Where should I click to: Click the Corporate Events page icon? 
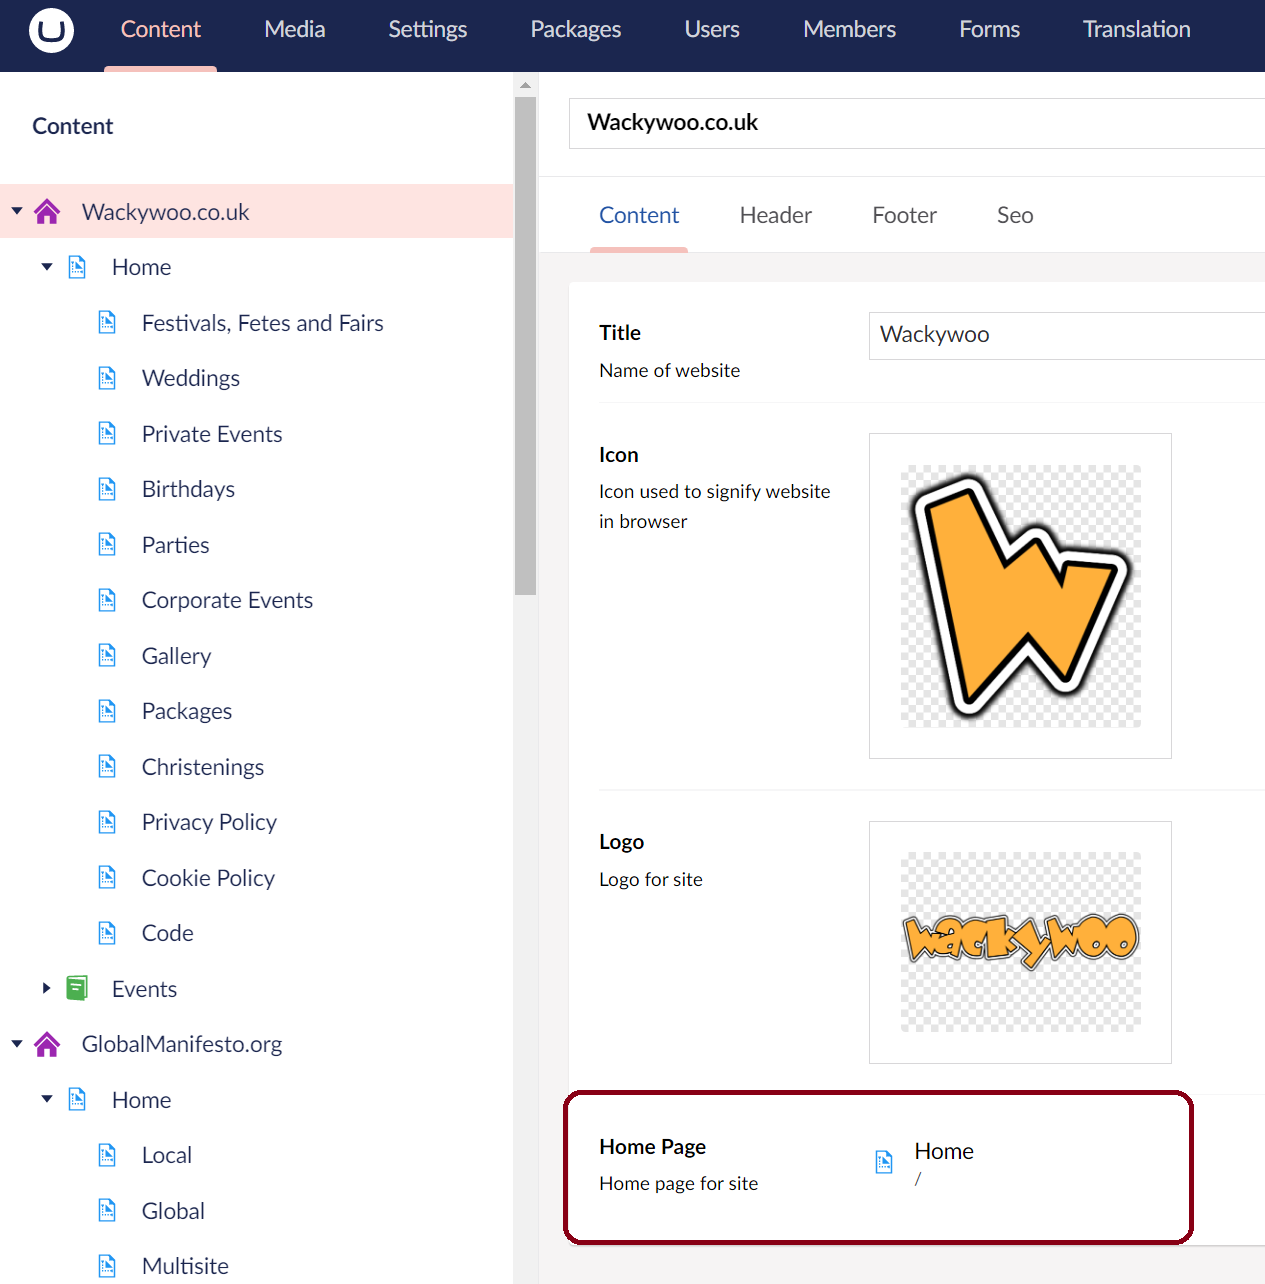point(107,600)
